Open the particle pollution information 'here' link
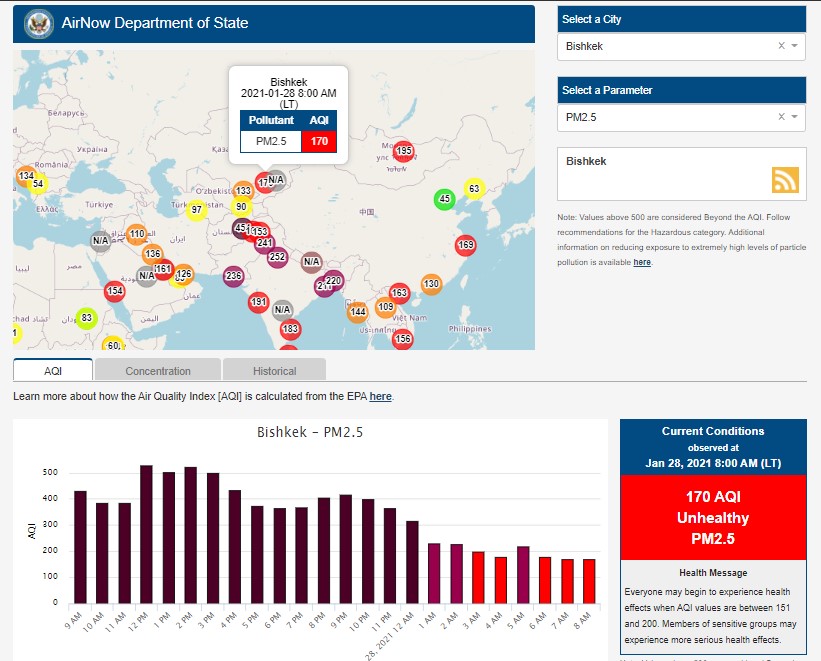 coord(642,262)
